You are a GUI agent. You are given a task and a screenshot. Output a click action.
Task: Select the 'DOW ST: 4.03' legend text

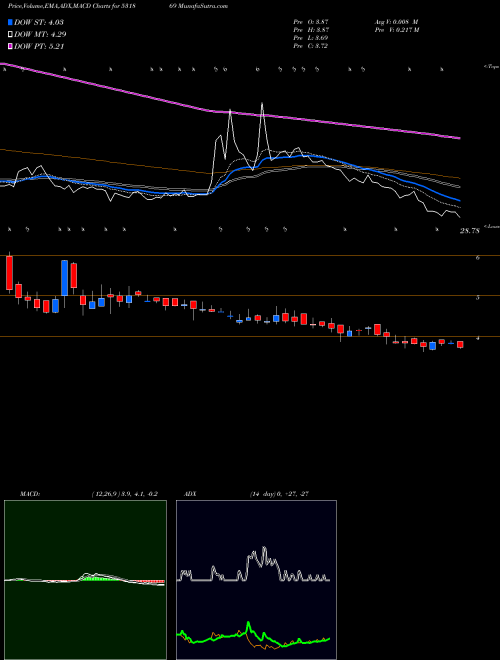click(x=39, y=22)
